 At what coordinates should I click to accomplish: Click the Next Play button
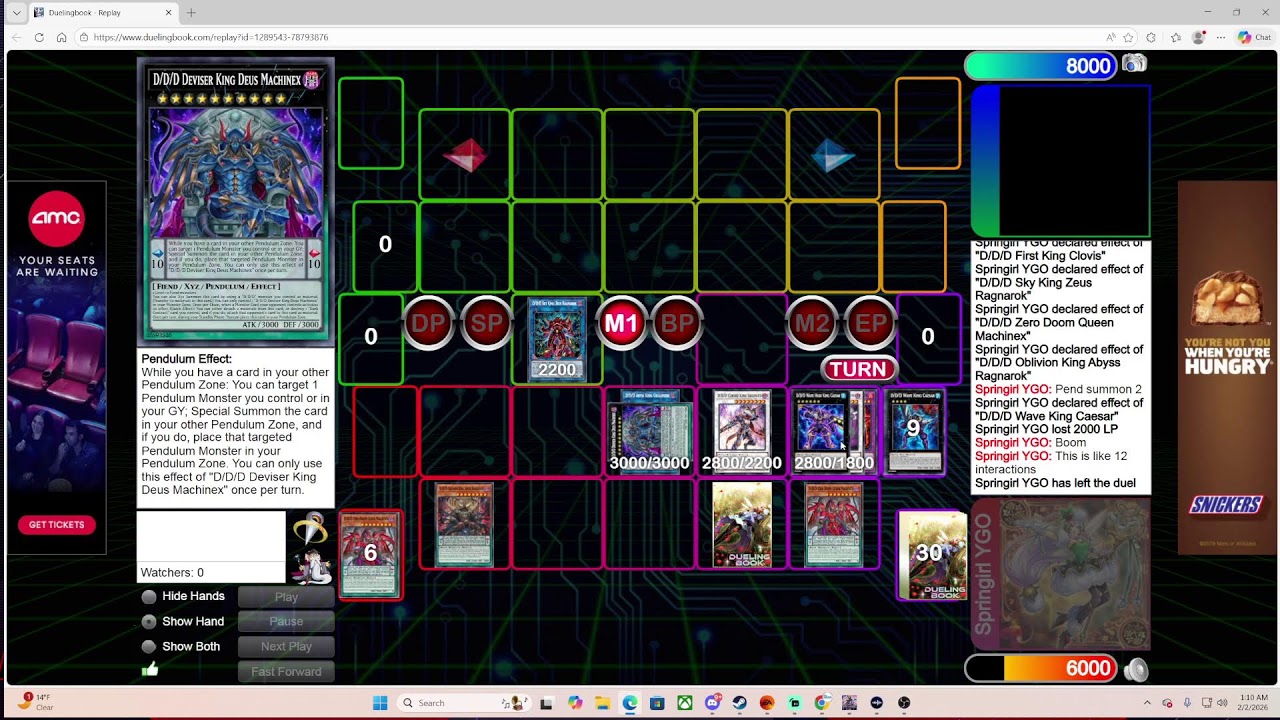(x=286, y=646)
